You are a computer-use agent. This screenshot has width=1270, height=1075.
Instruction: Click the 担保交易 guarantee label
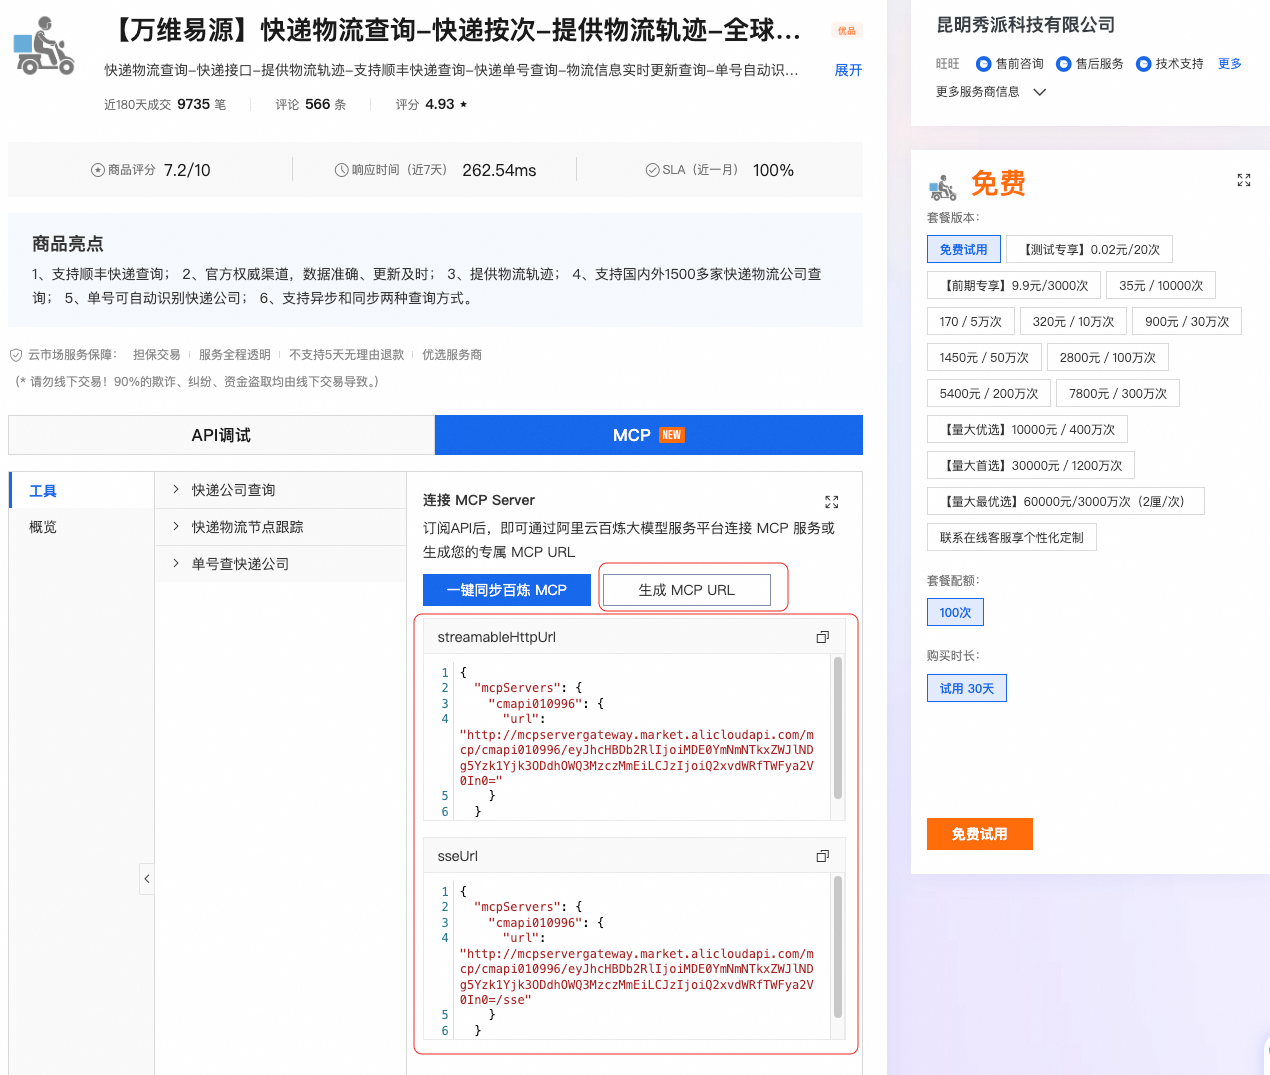click(157, 355)
